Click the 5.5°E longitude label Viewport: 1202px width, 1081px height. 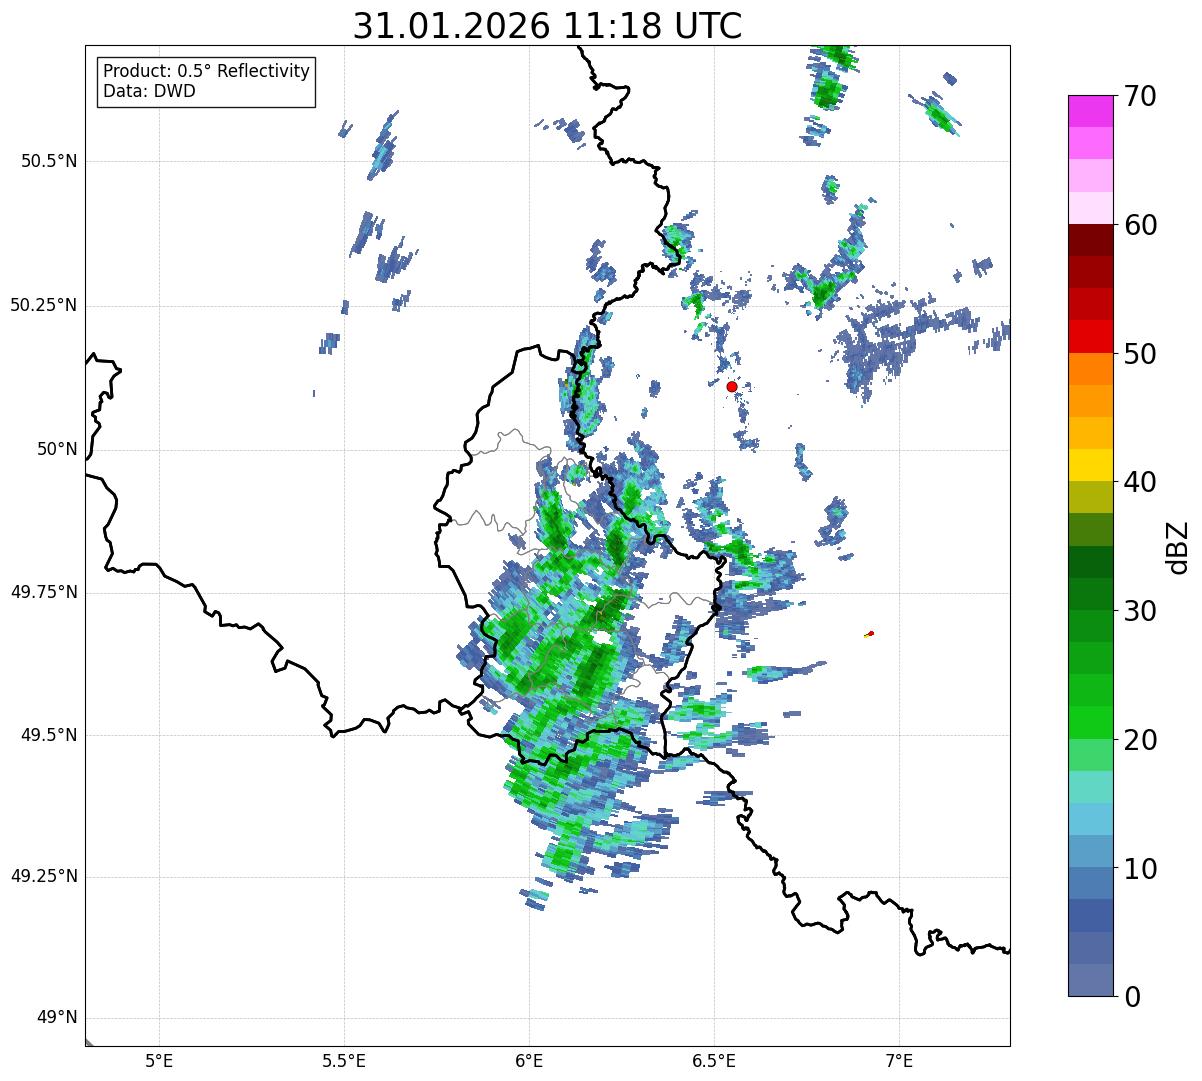(x=344, y=1060)
